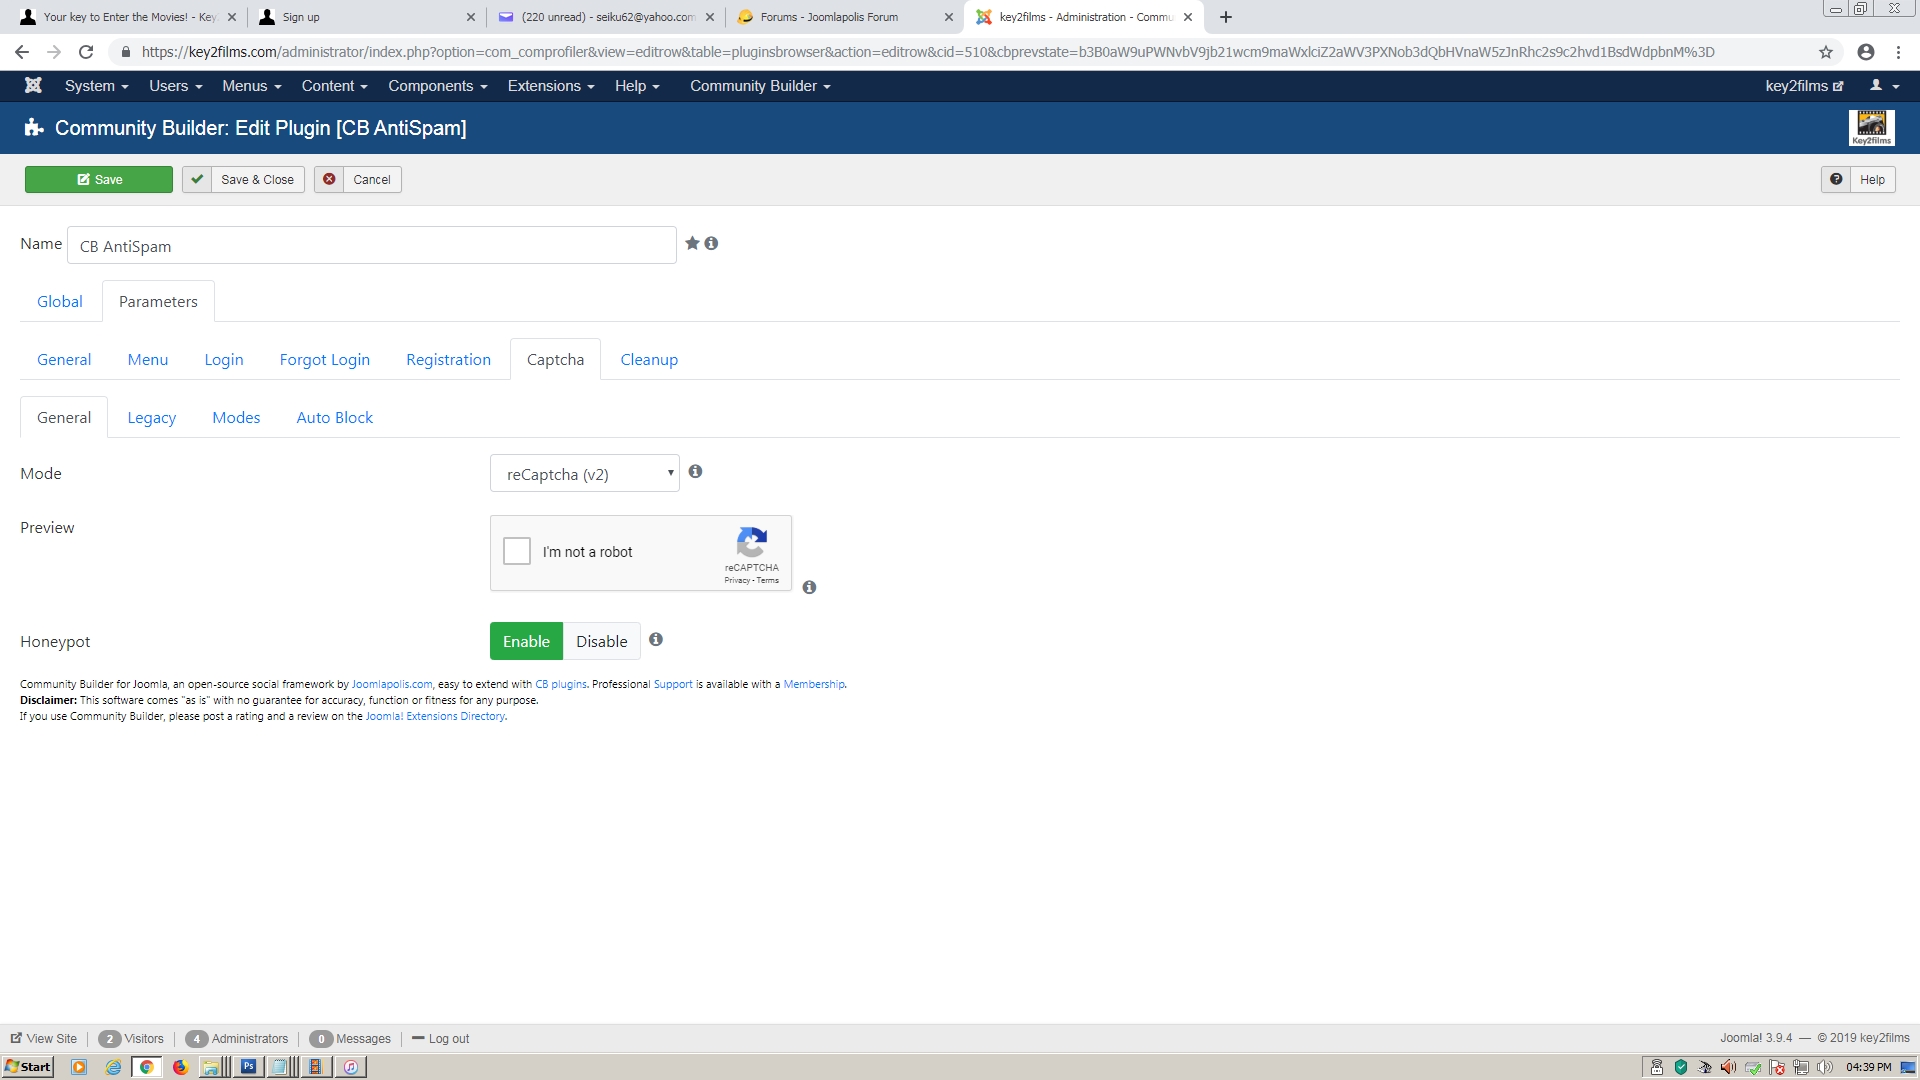Image resolution: width=1920 pixels, height=1080 pixels.
Task: Disable the Honeypot option
Action: pos(602,641)
